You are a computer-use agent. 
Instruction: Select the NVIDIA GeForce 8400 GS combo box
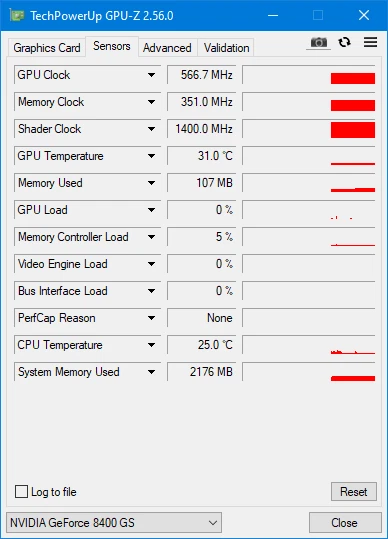tap(114, 523)
